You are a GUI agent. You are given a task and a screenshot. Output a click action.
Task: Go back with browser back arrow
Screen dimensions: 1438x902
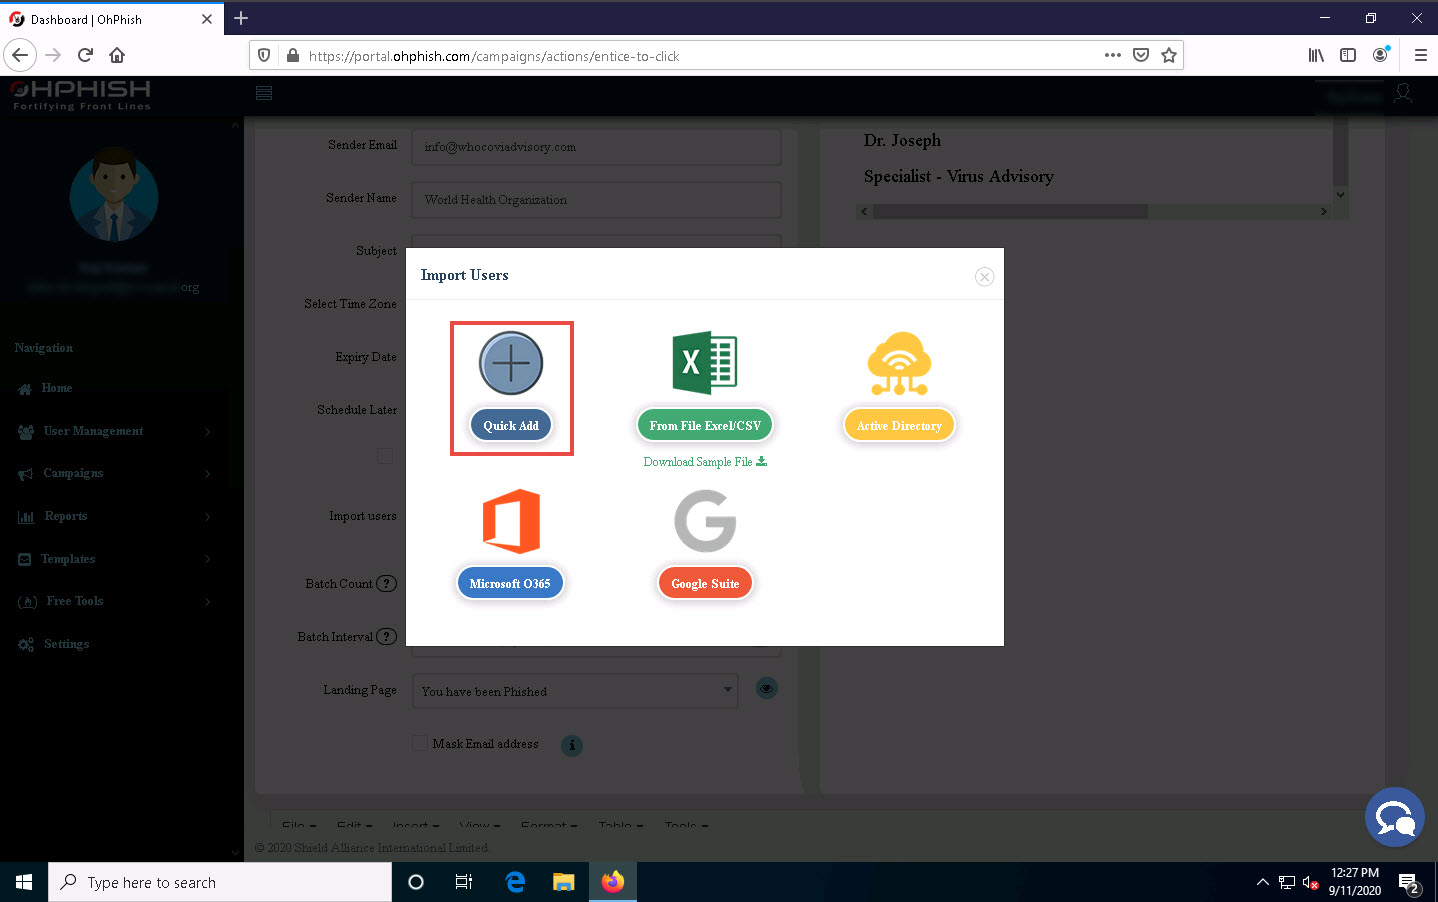(20, 55)
